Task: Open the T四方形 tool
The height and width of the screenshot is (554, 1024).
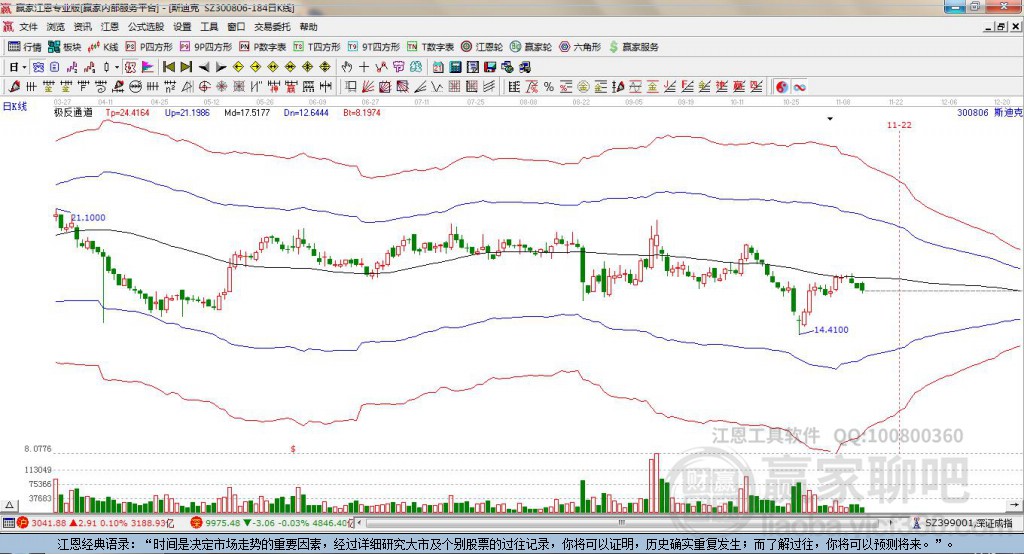Action: [317, 47]
